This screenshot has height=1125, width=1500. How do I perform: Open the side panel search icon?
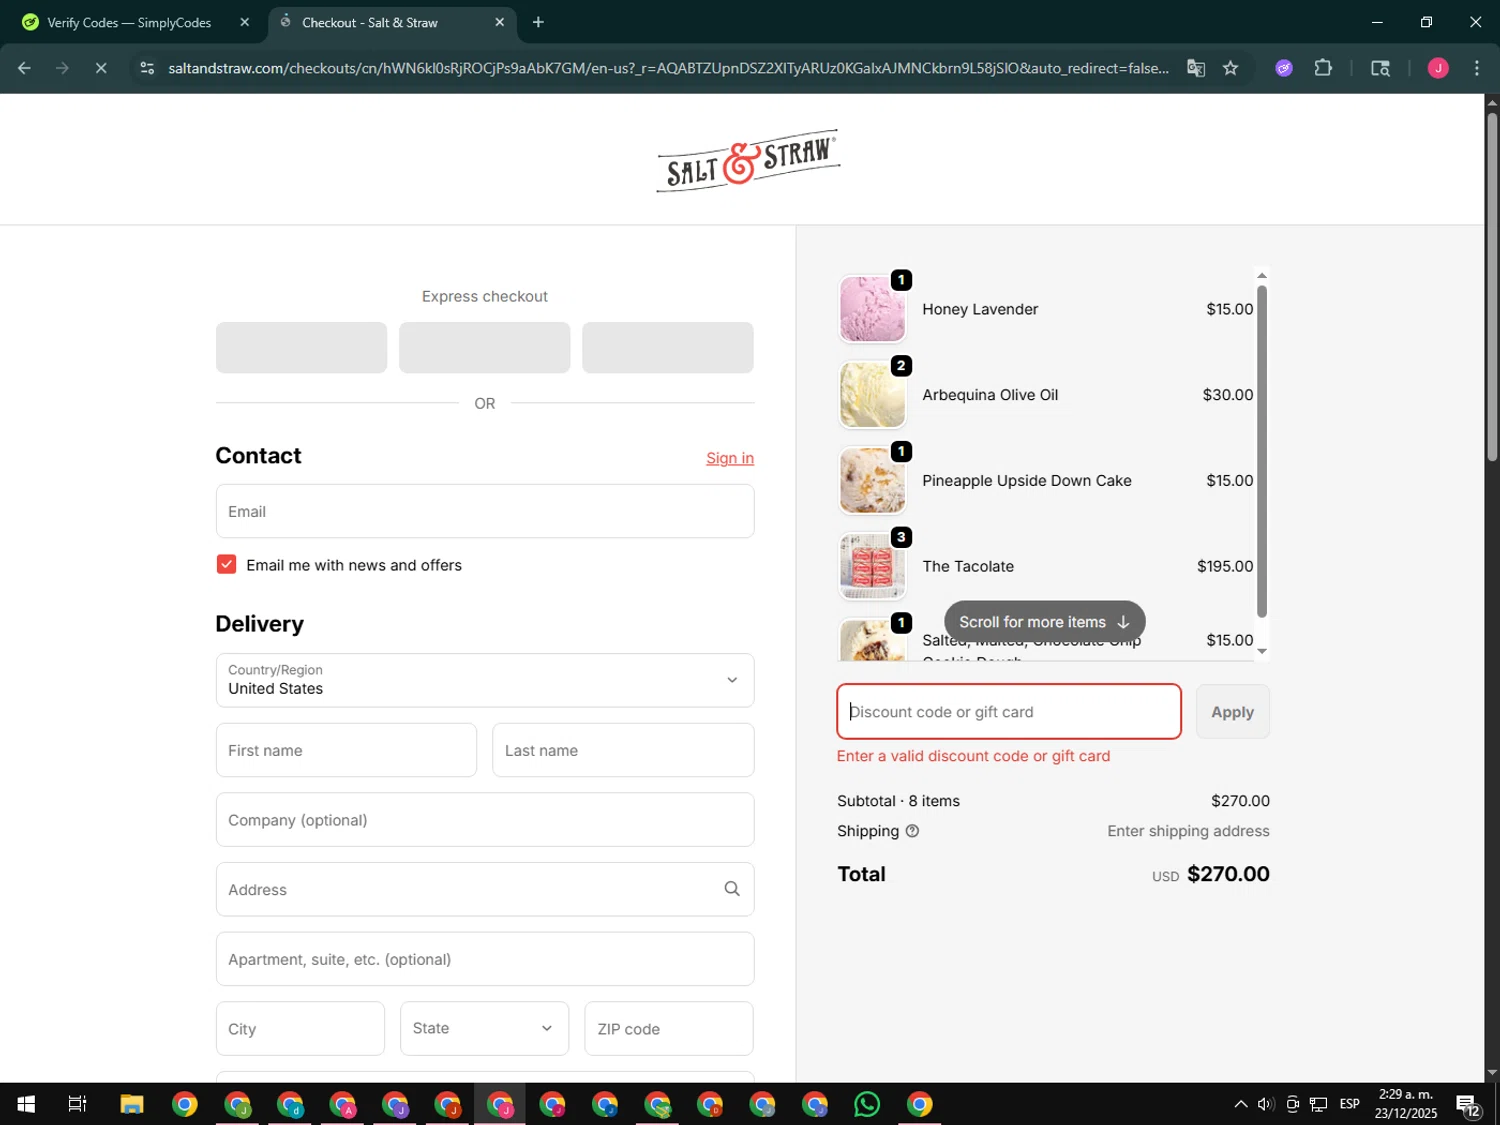coord(1380,68)
